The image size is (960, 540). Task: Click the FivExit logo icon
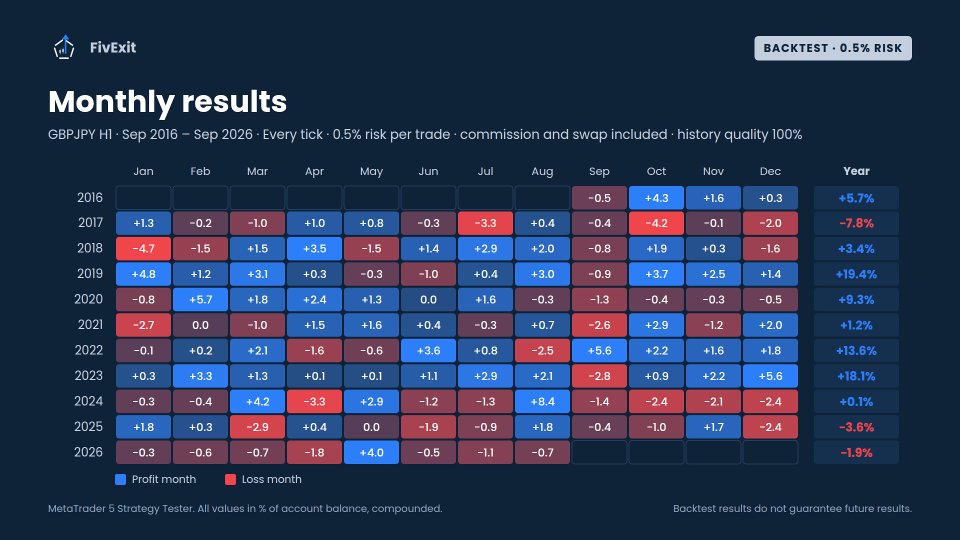click(x=64, y=47)
